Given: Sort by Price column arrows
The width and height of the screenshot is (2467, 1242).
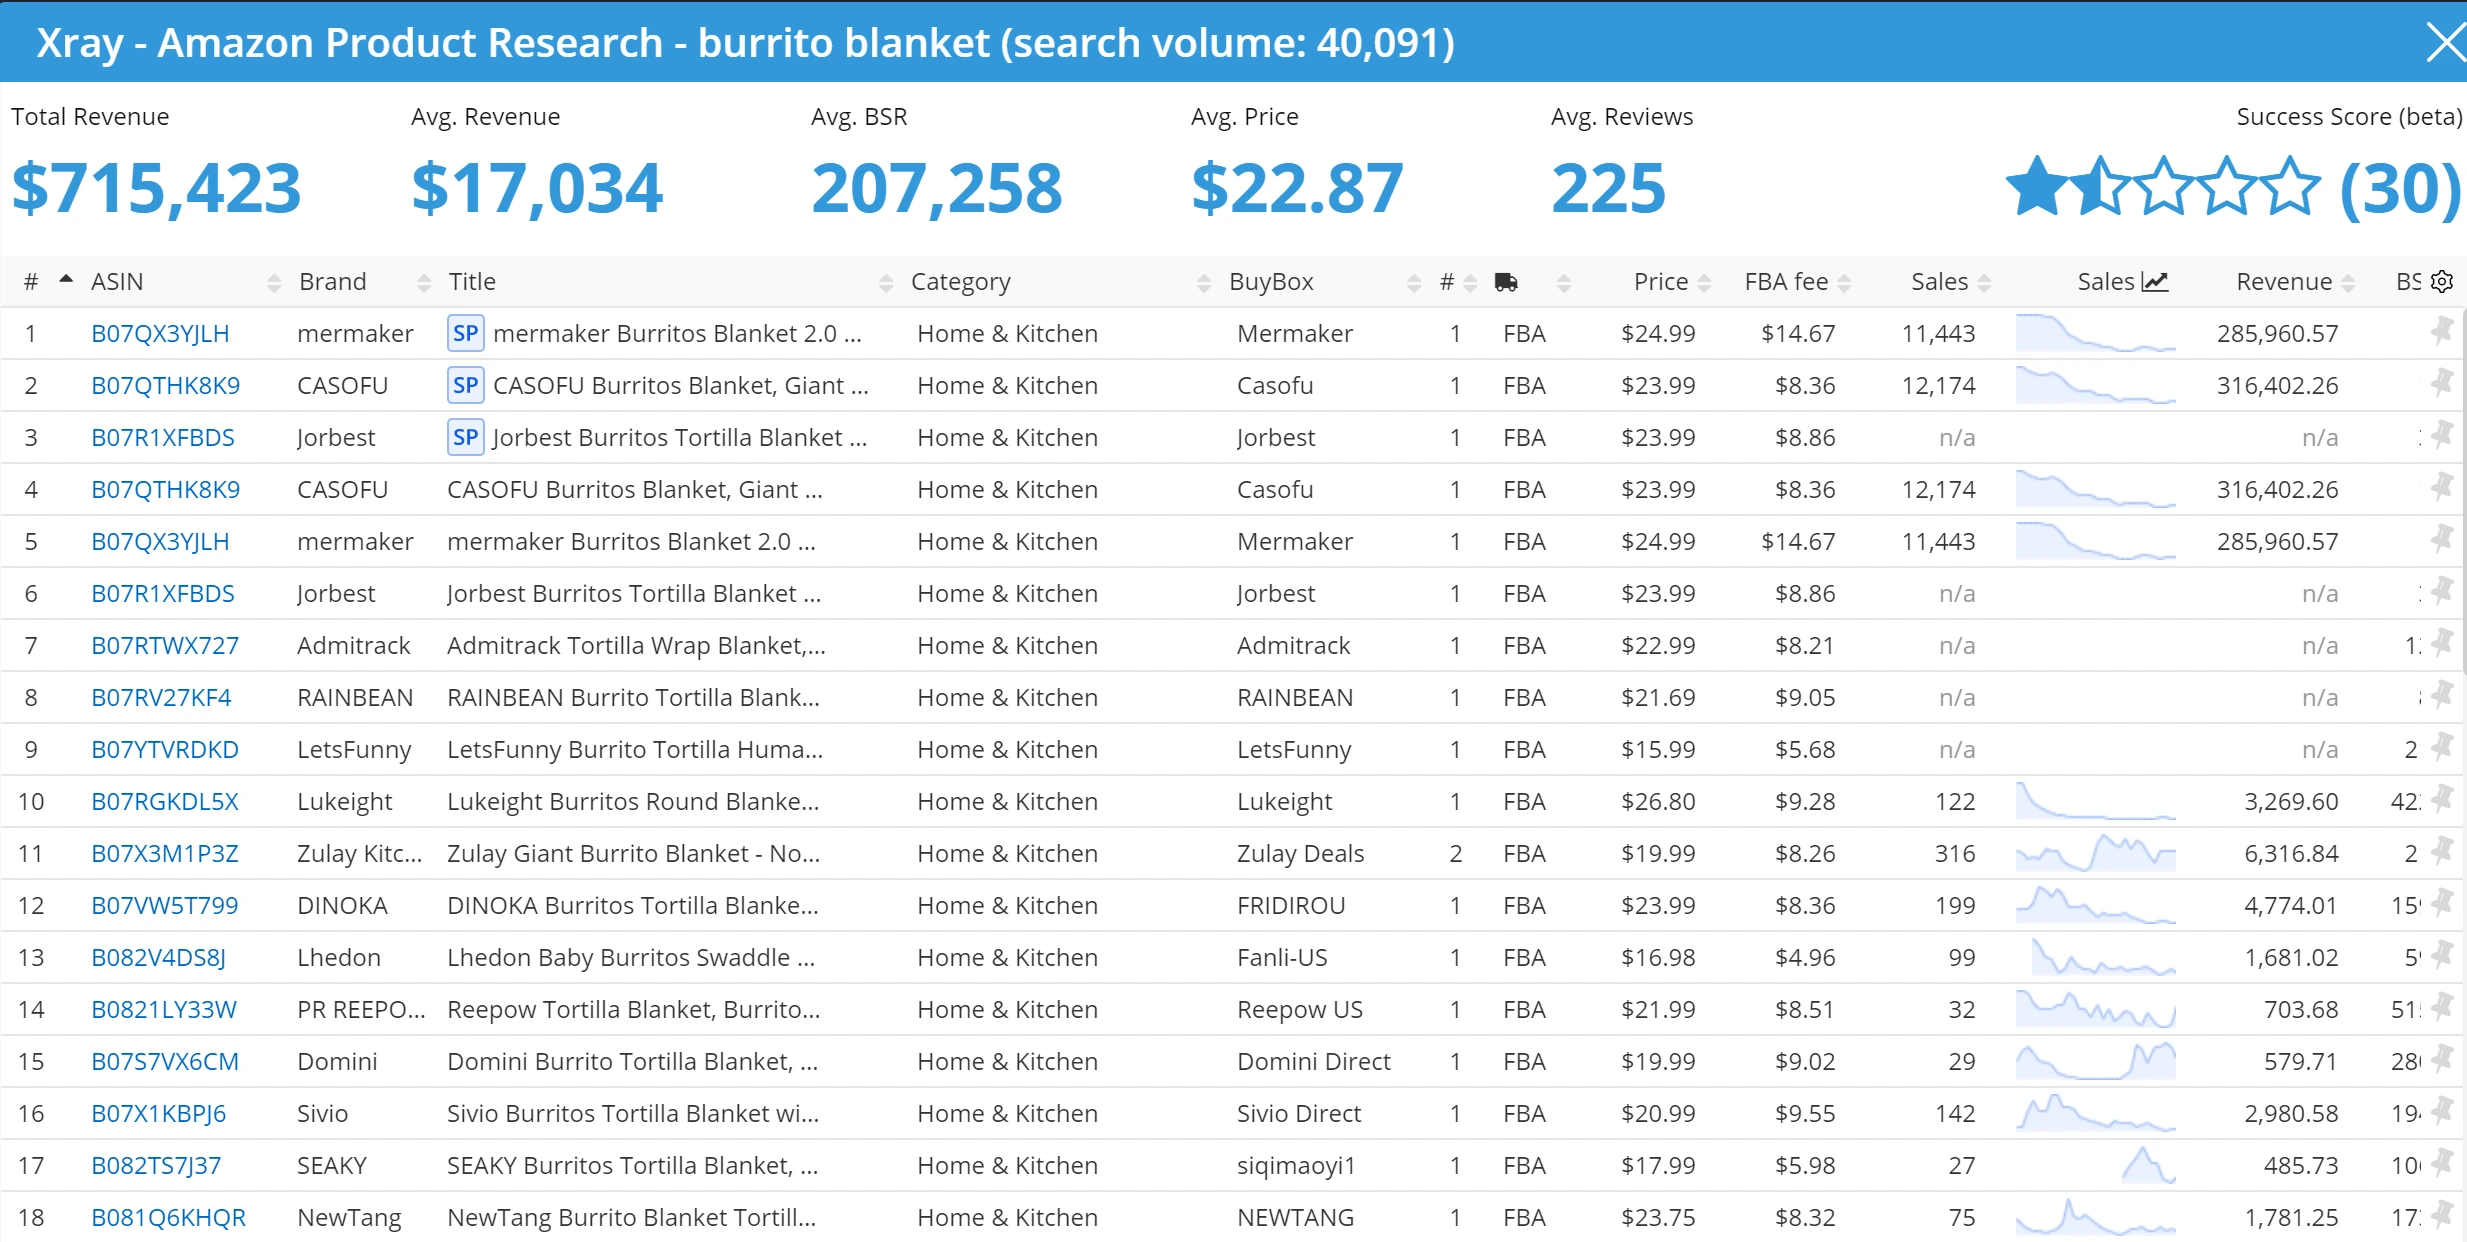Looking at the screenshot, I should coord(1704,283).
